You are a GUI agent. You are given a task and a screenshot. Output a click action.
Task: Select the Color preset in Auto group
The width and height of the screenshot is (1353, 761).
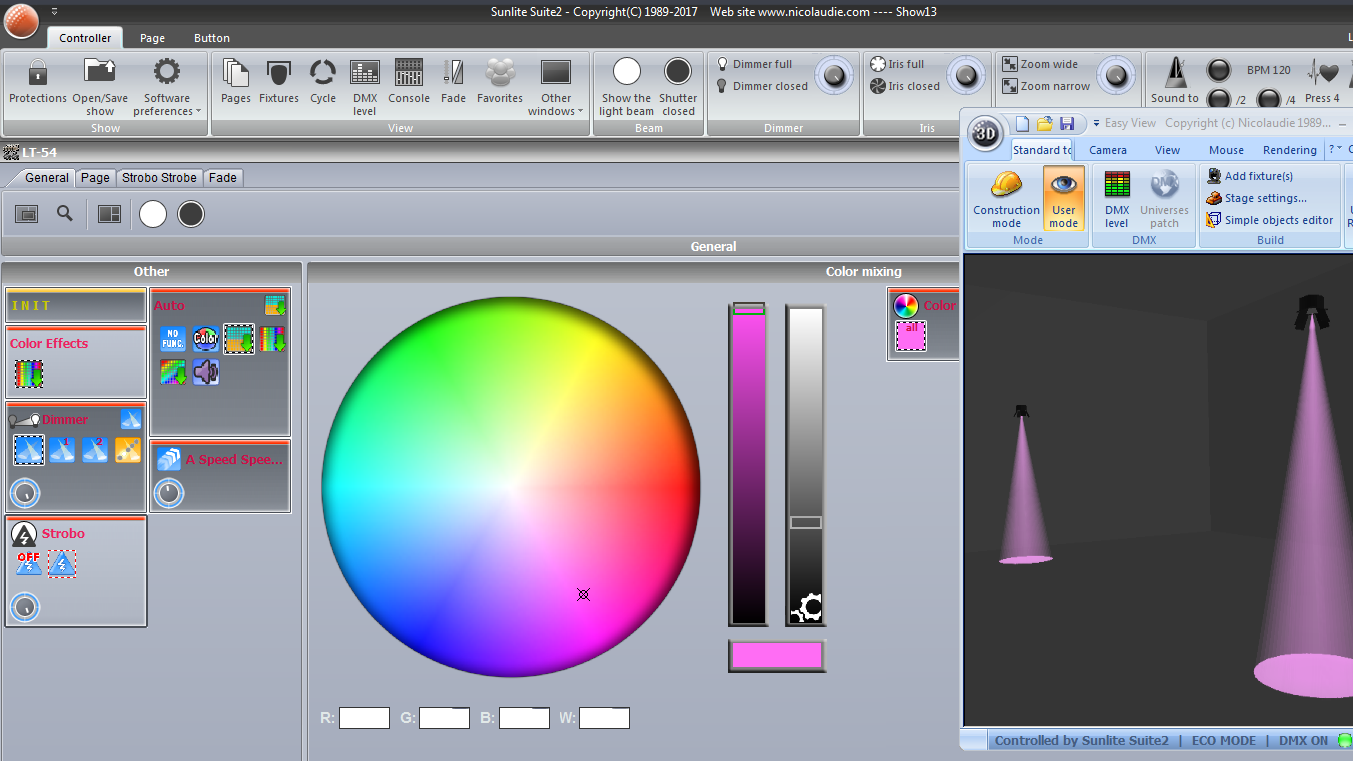pos(206,339)
